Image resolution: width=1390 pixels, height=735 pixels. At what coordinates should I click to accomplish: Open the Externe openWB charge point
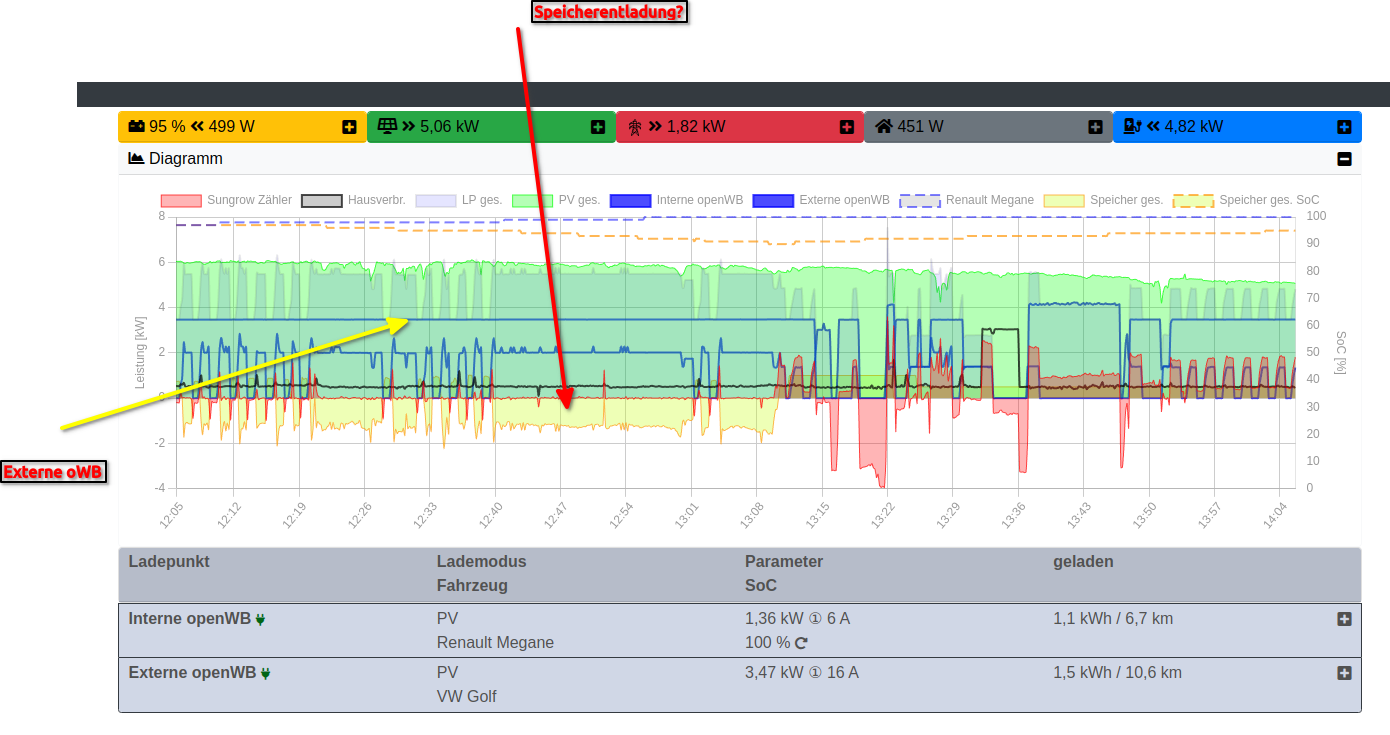(192, 672)
